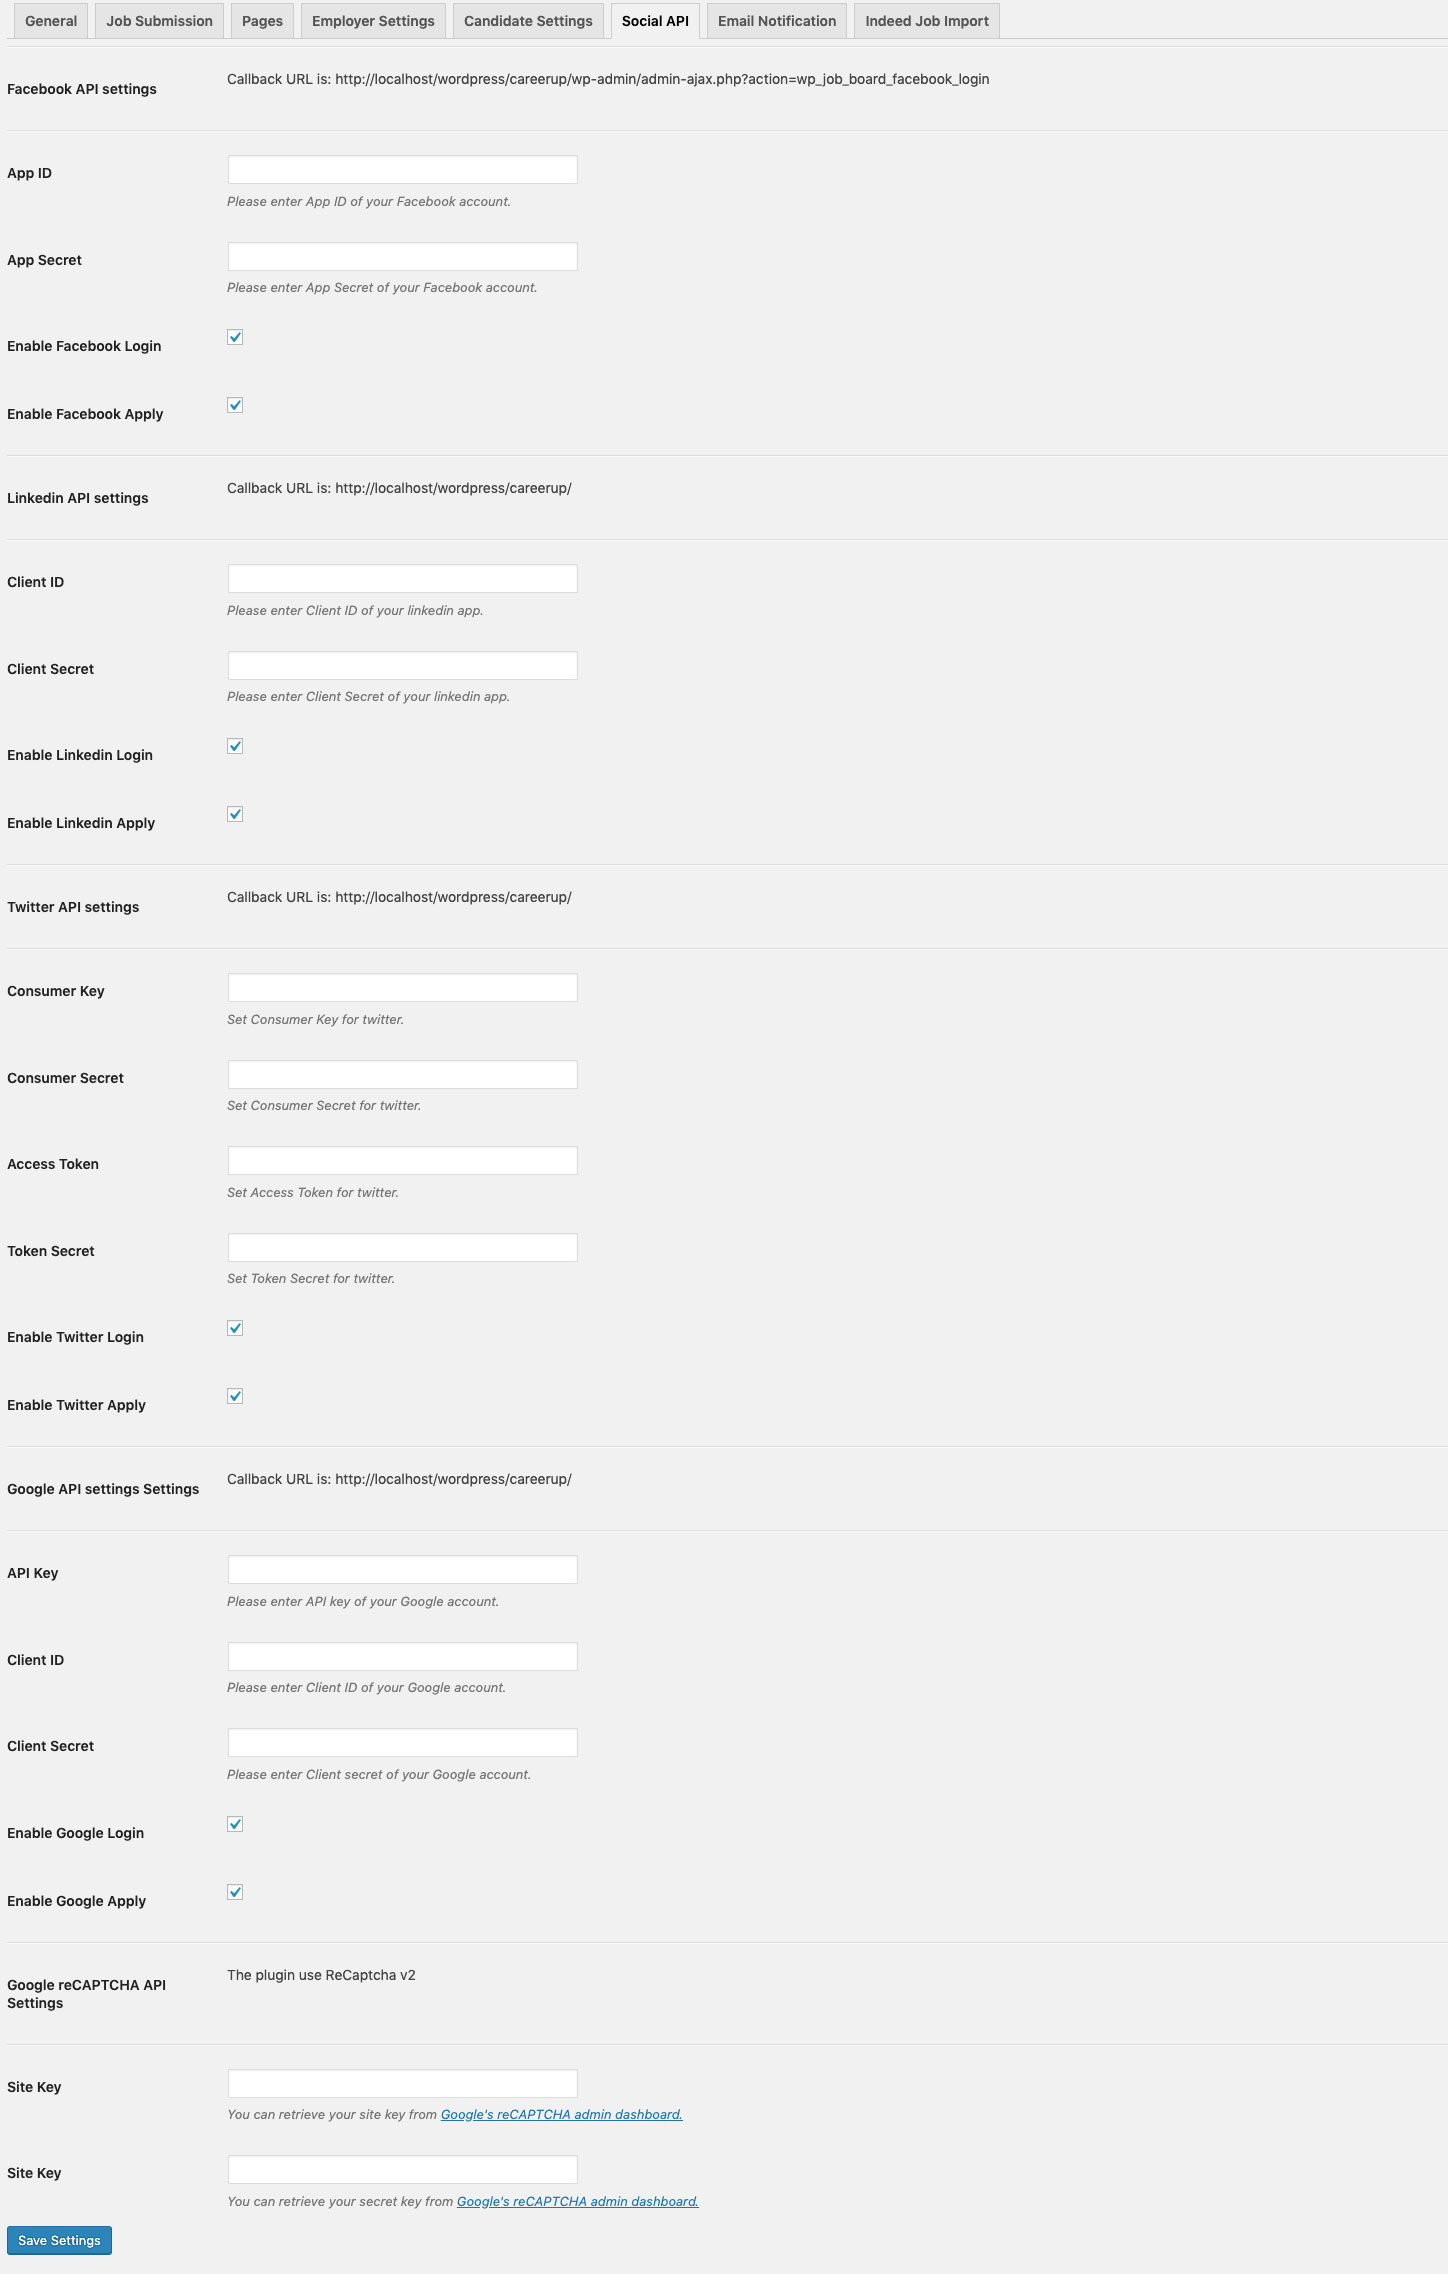Focus the Google API Key input
This screenshot has height=2274, width=1448.
pos(403,1569)
